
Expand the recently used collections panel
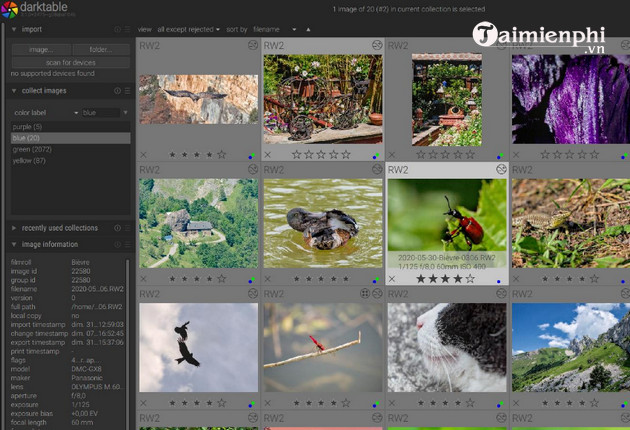(15, 228)
